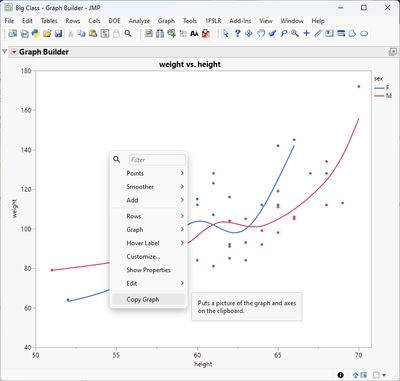Image resolution: width=400 pixels, height=381 pixels.
Task: Click the weight y-axis label
Action: (14, 209)
